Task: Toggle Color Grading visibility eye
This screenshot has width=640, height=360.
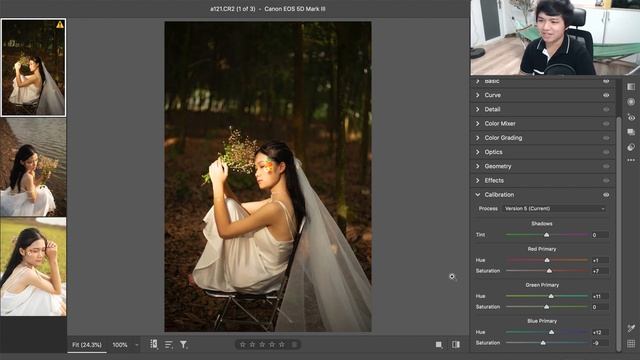Action: [x=606, y=138]
